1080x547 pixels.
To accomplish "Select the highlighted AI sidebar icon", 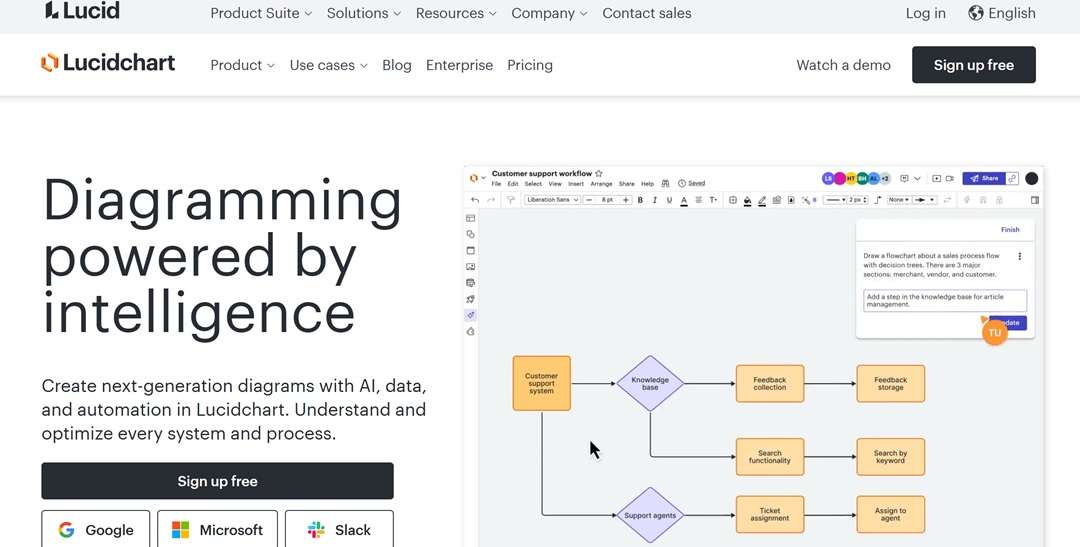I will click(470, 315).
